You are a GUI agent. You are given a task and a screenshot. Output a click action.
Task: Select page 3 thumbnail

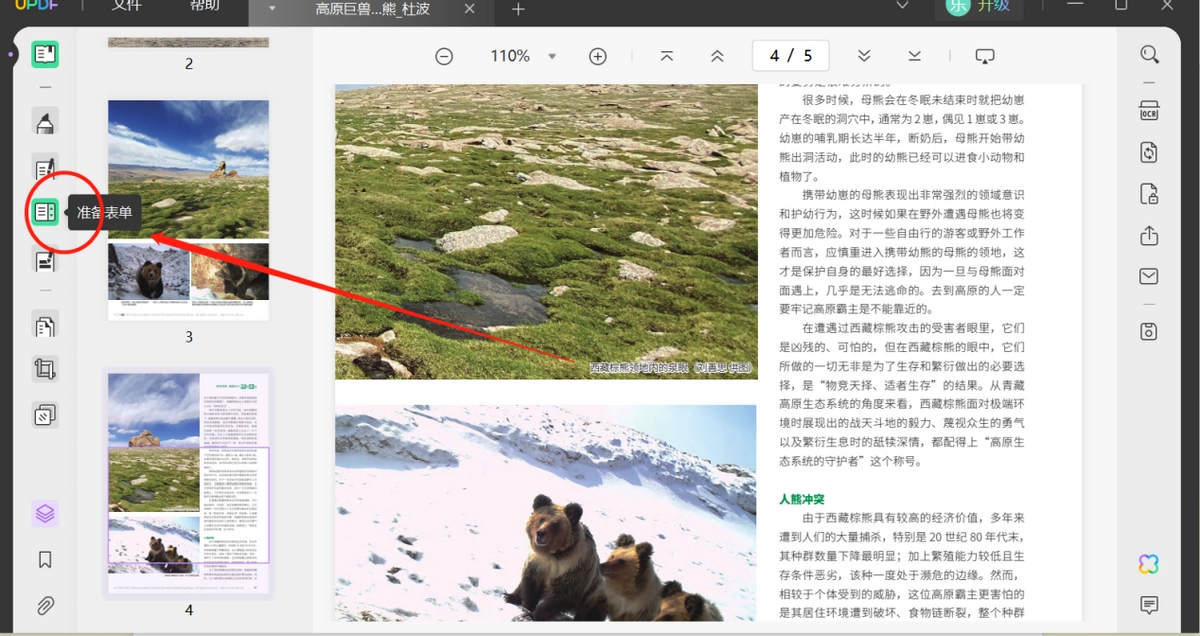(188, 210)
